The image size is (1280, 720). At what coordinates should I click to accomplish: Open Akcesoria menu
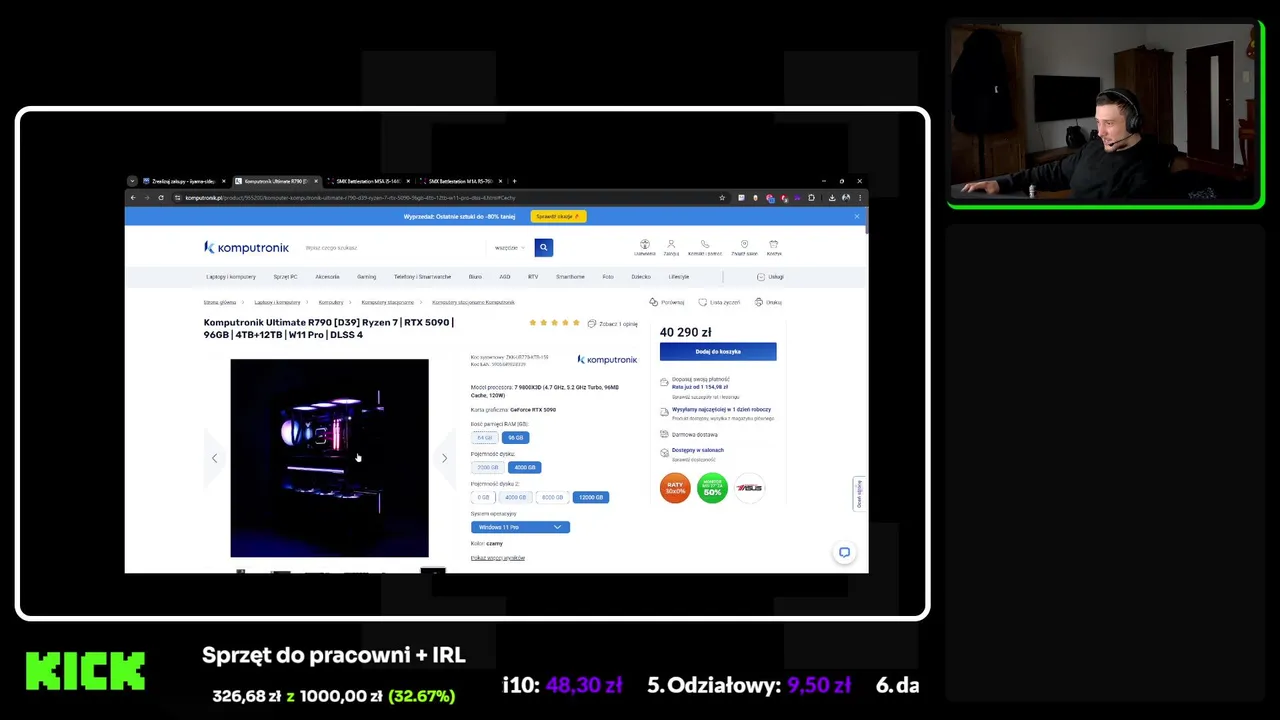click(327, 277)
